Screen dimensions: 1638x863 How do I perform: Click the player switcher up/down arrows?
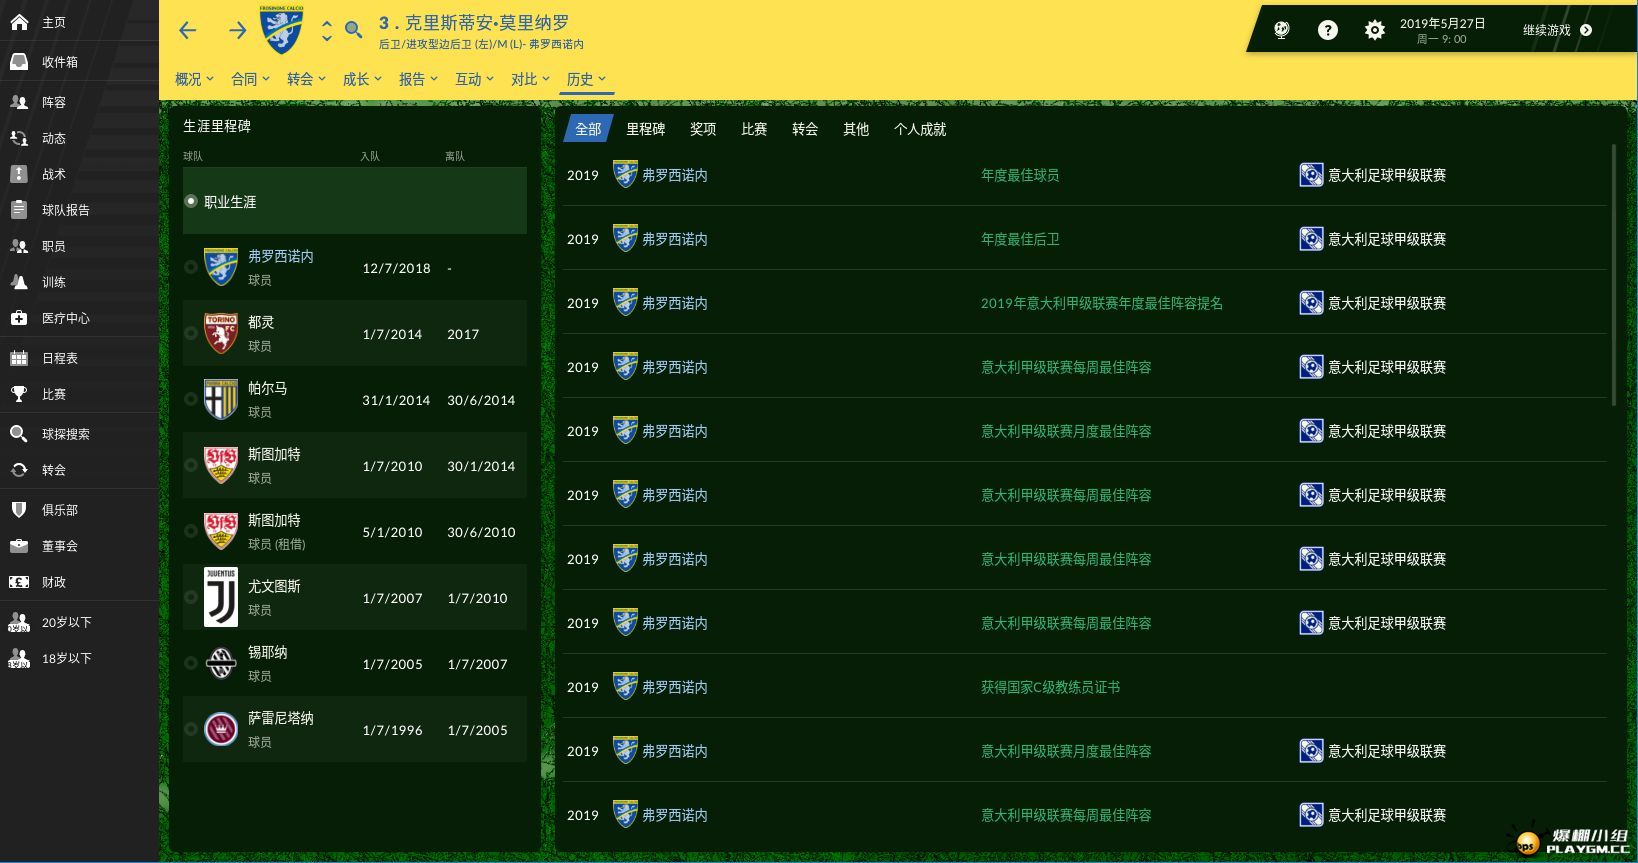(x=326, y=31)
